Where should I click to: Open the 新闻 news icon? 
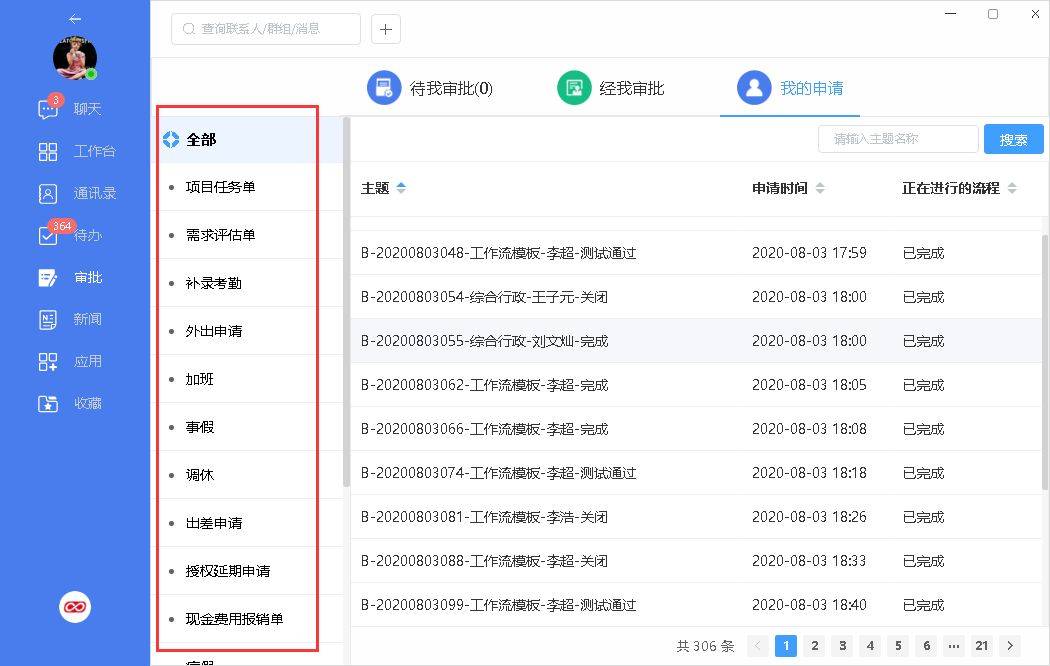click(x=48, y=320)
